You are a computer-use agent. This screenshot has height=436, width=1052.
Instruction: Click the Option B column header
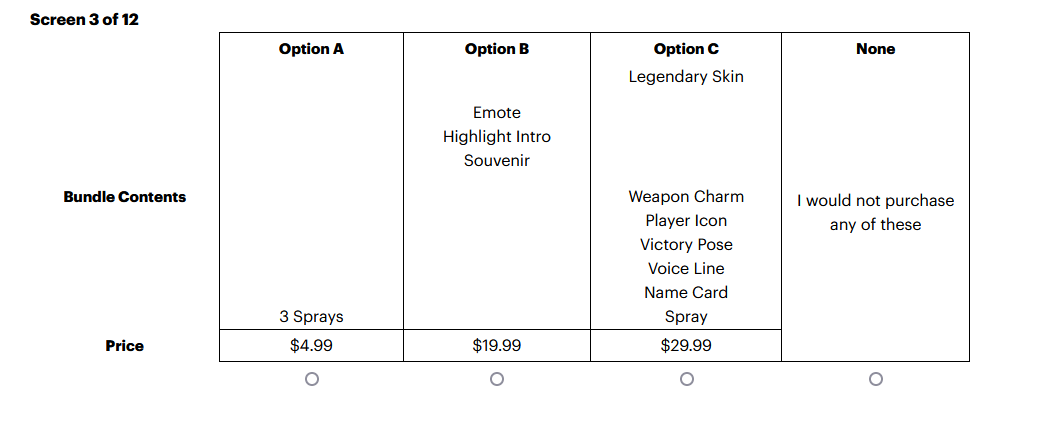[x=497, y=49]
